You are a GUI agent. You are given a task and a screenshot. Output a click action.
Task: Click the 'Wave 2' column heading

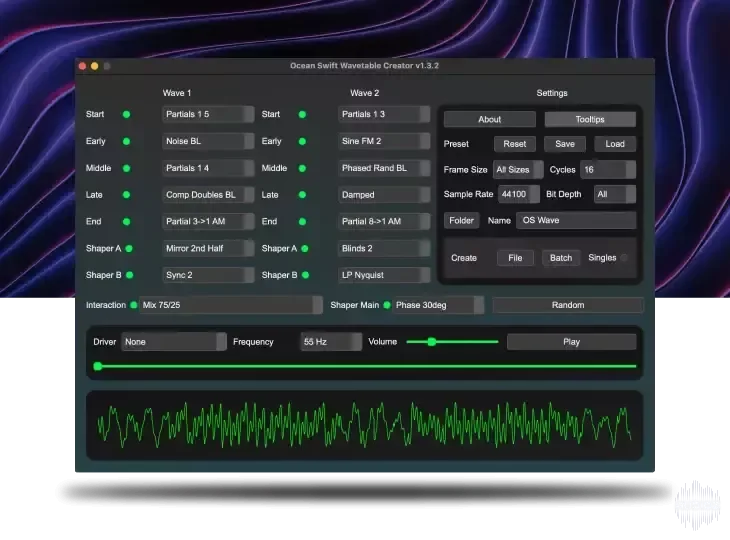(365, 93)
